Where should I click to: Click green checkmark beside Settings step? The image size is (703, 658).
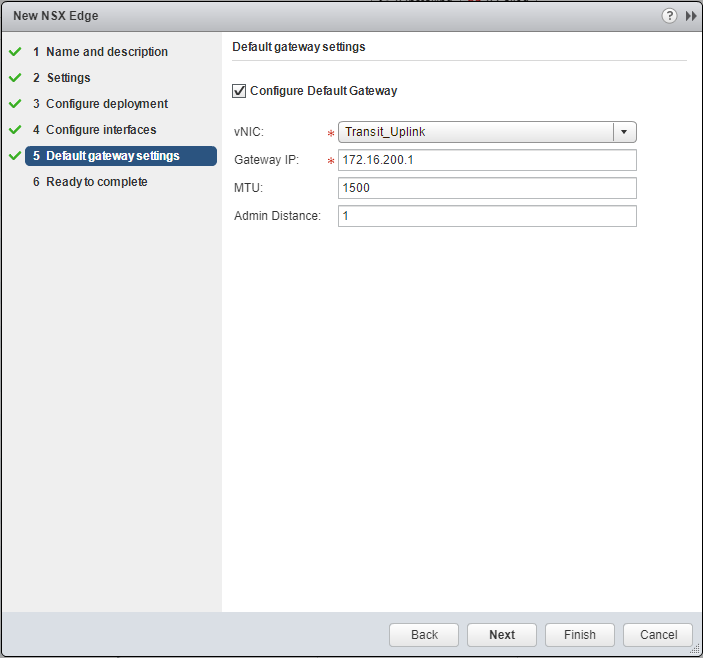pos(15,78)
